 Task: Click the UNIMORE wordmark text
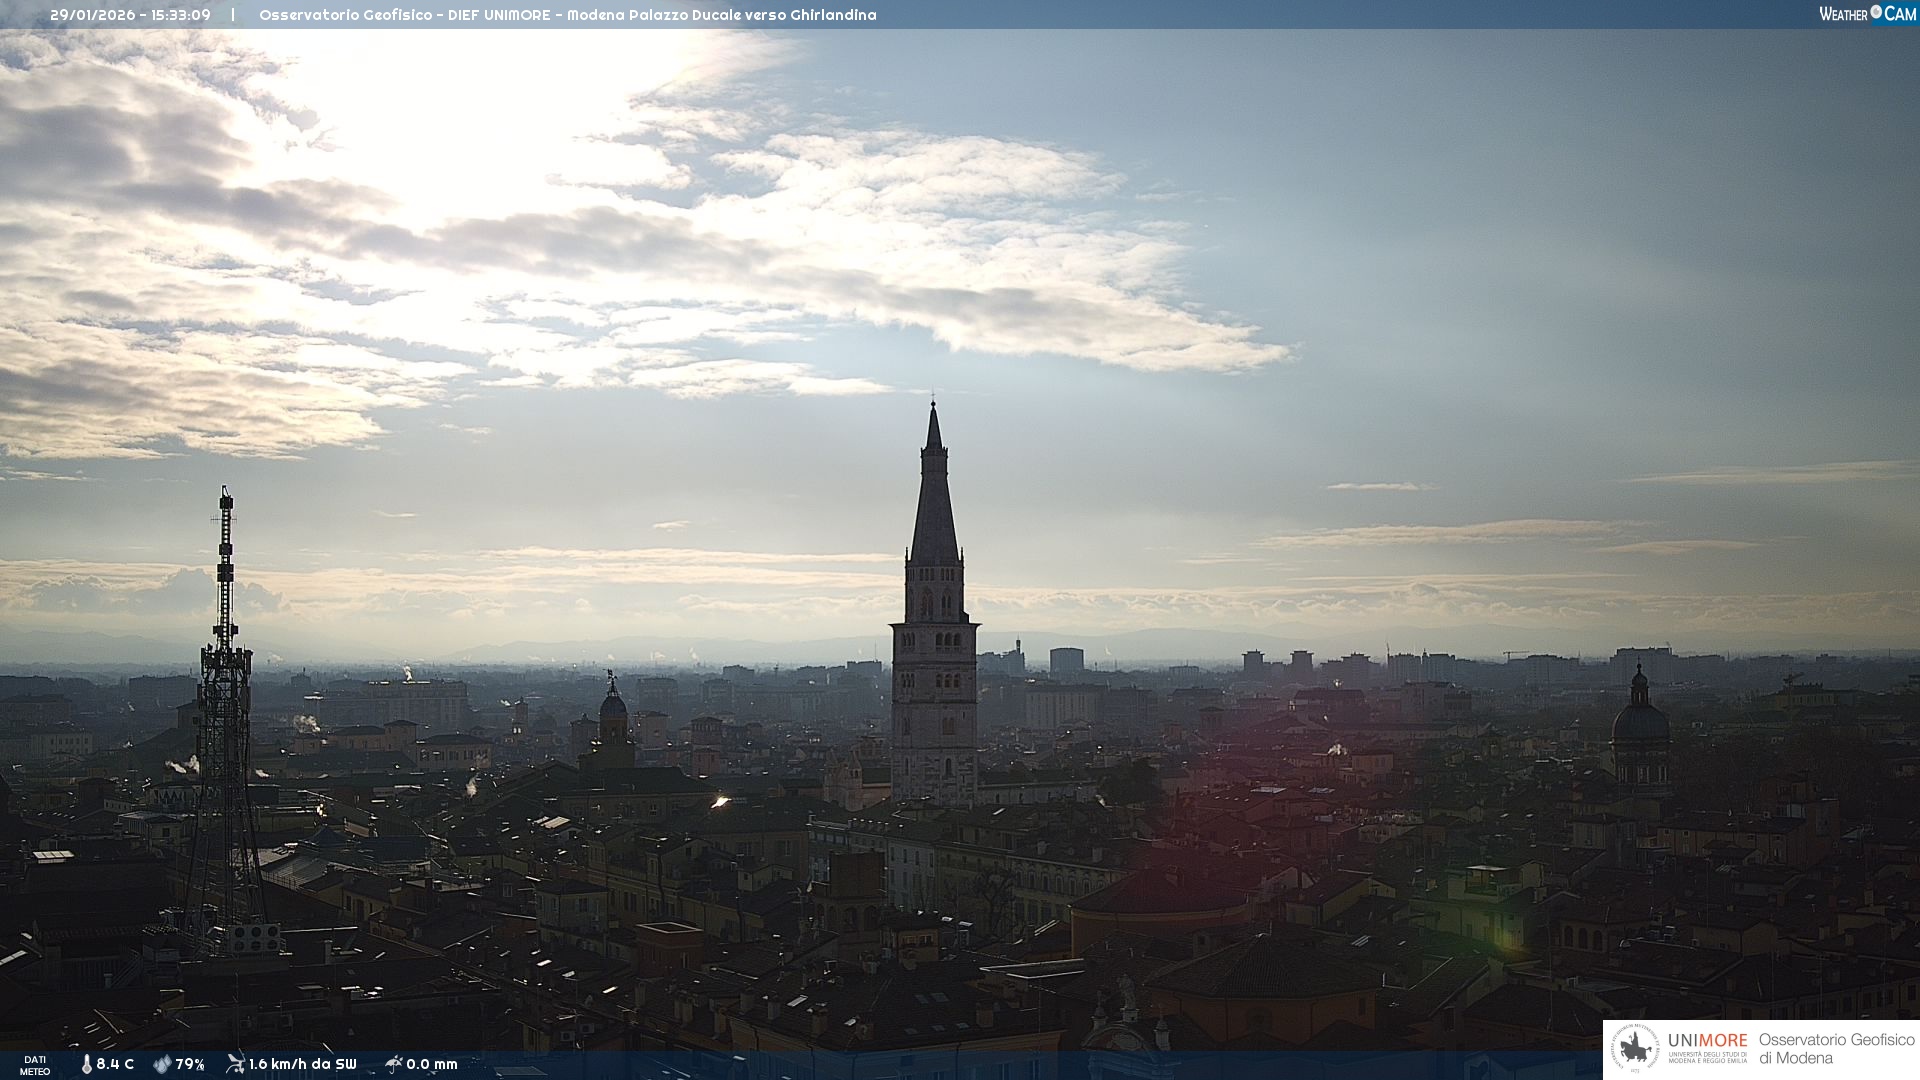tap(1707, 1041)
